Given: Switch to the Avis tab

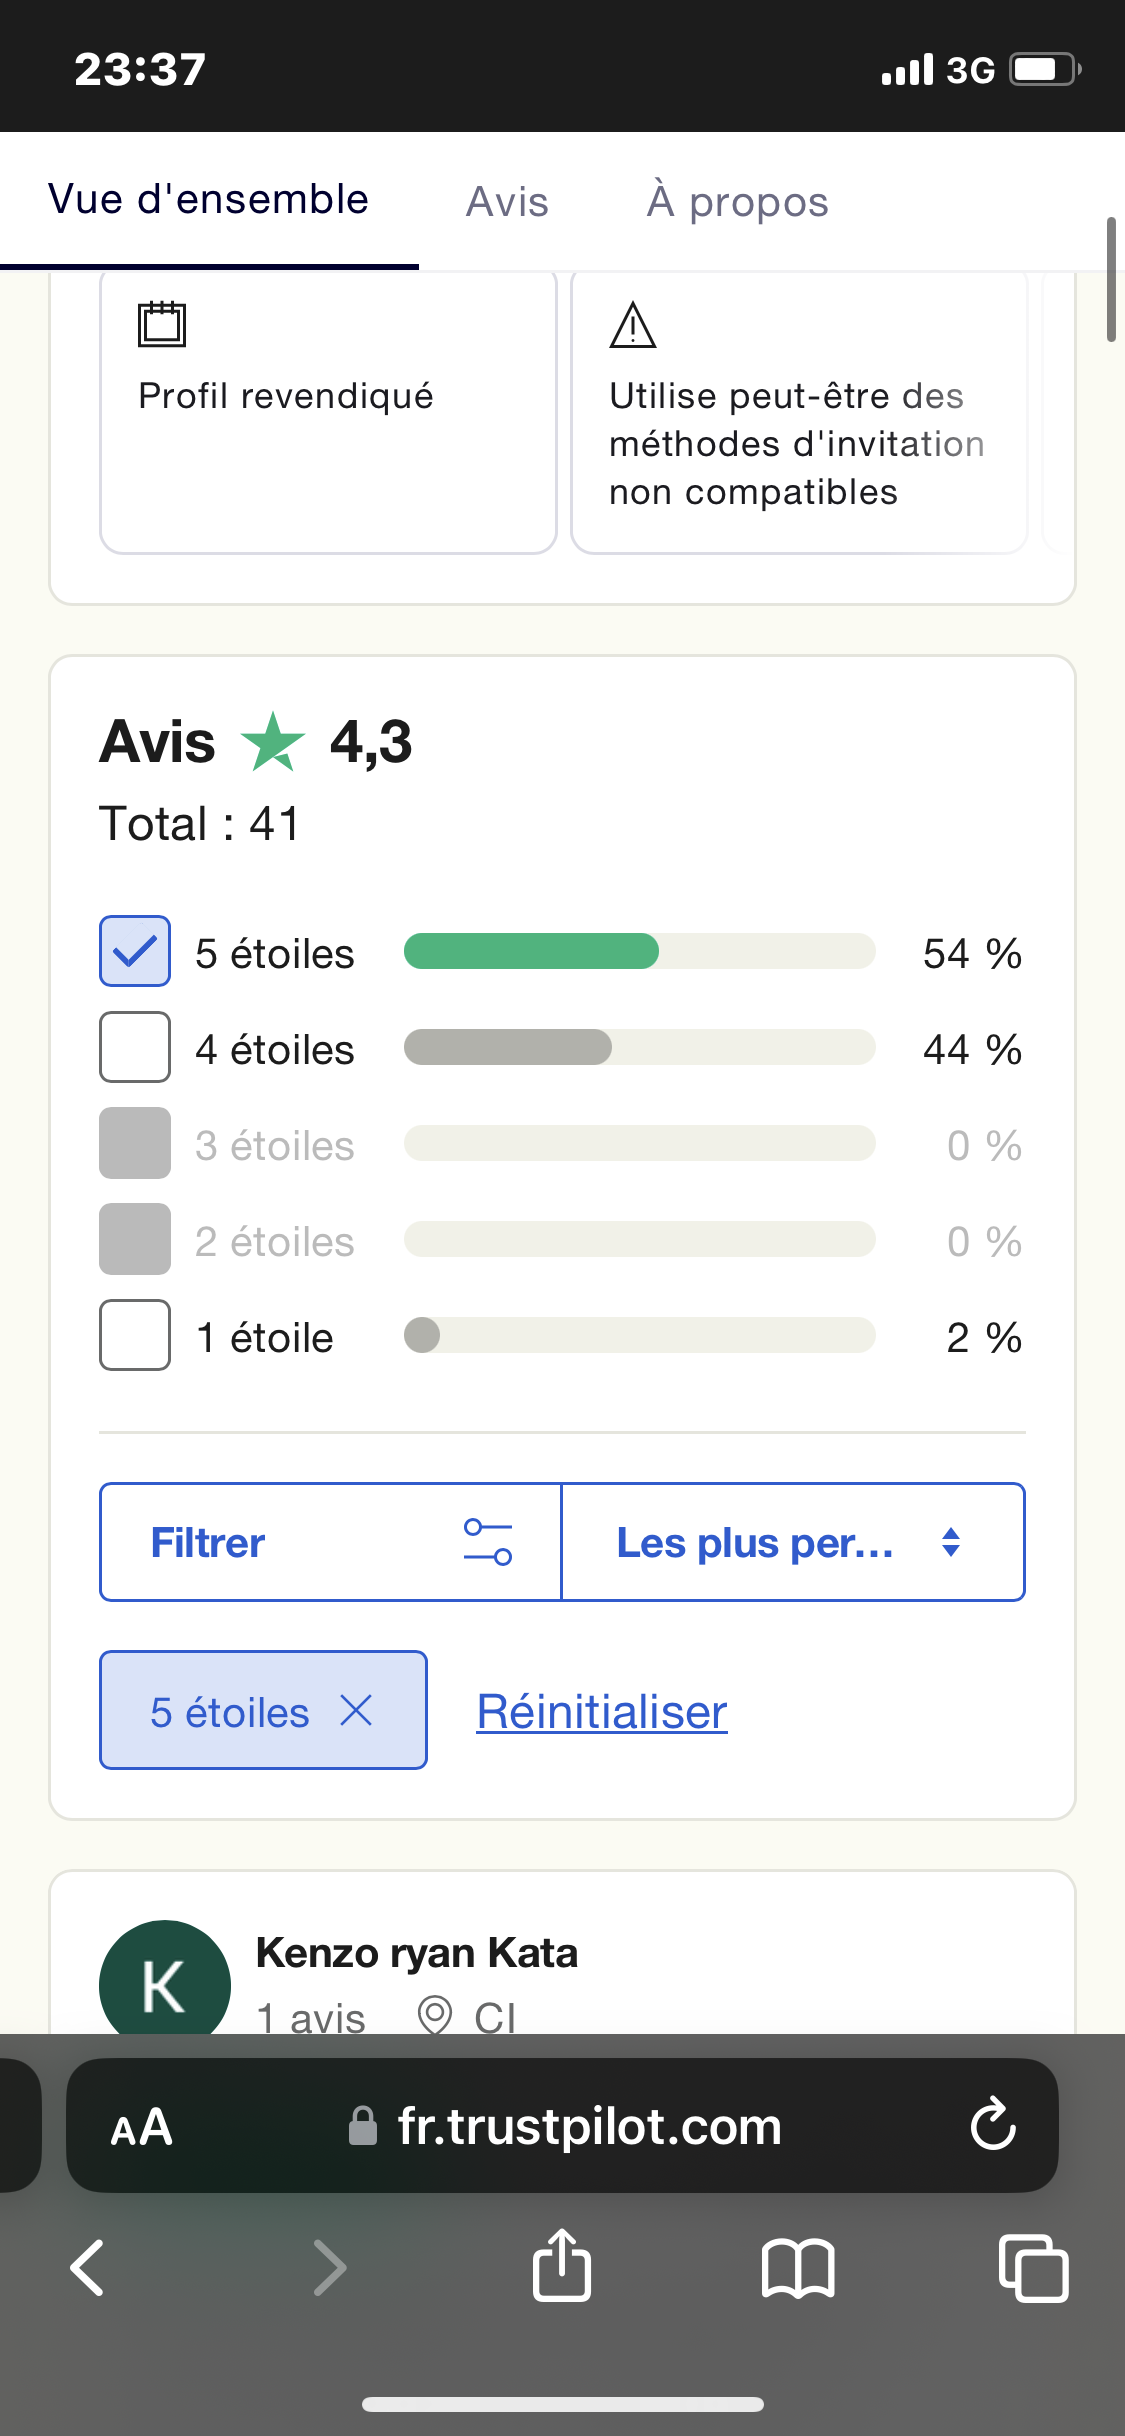Looking at the screenshot, I should point(507,202).
